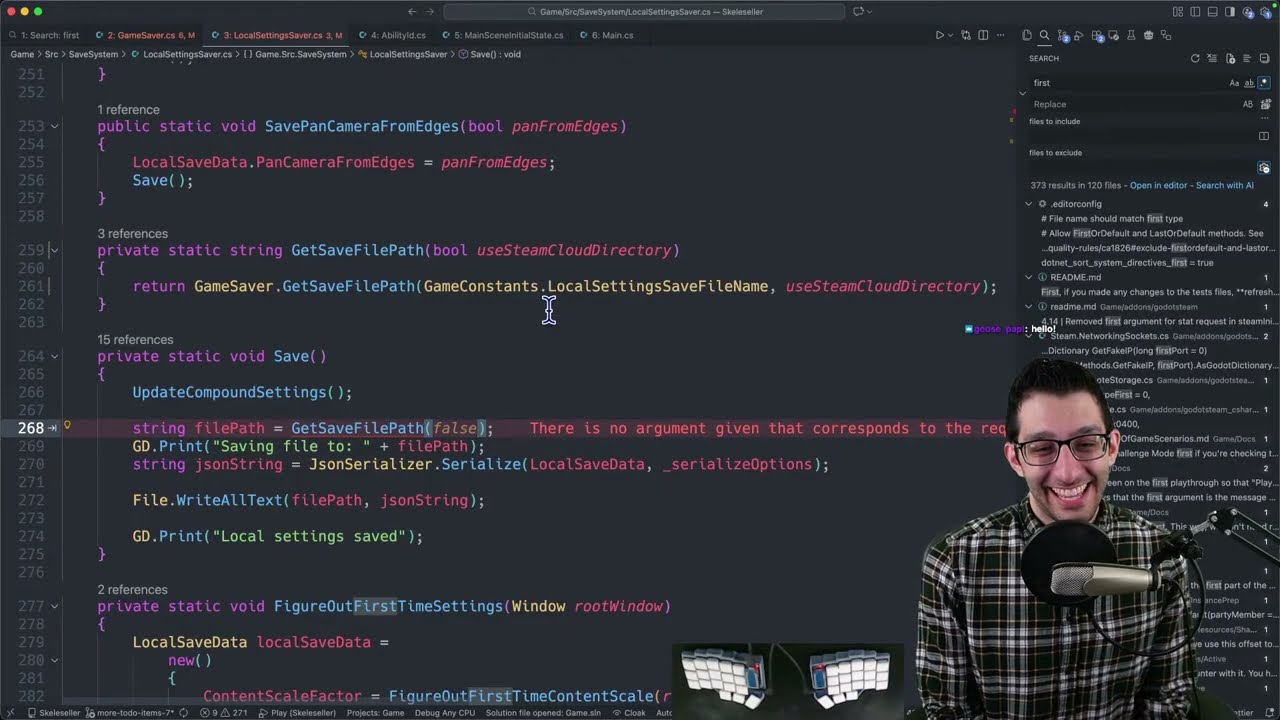This screenshot has height=720, width=1280.
Task: Go back with the left arrow
Action: coord(412,11)
